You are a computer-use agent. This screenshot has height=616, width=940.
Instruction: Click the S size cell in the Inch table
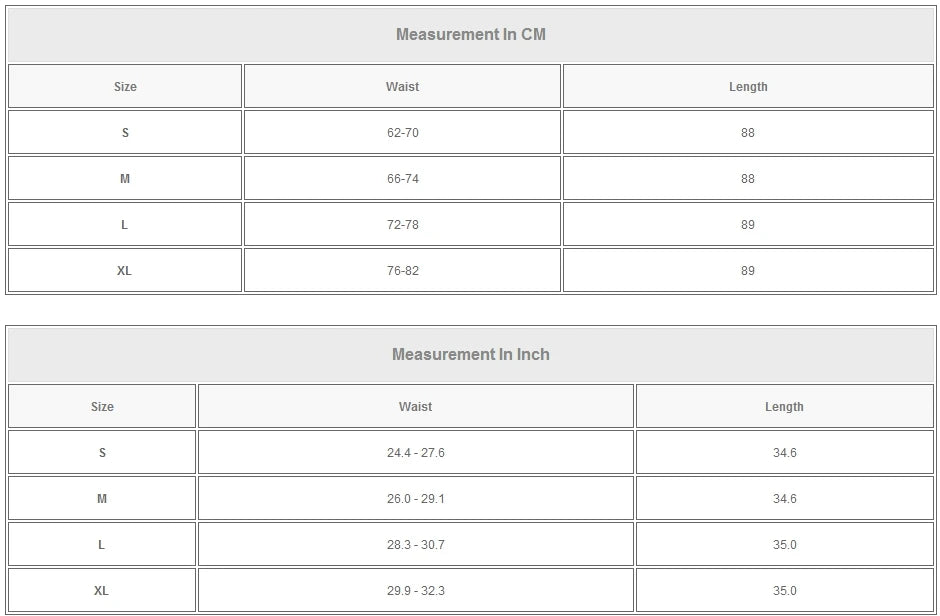[x=102, y=453]
